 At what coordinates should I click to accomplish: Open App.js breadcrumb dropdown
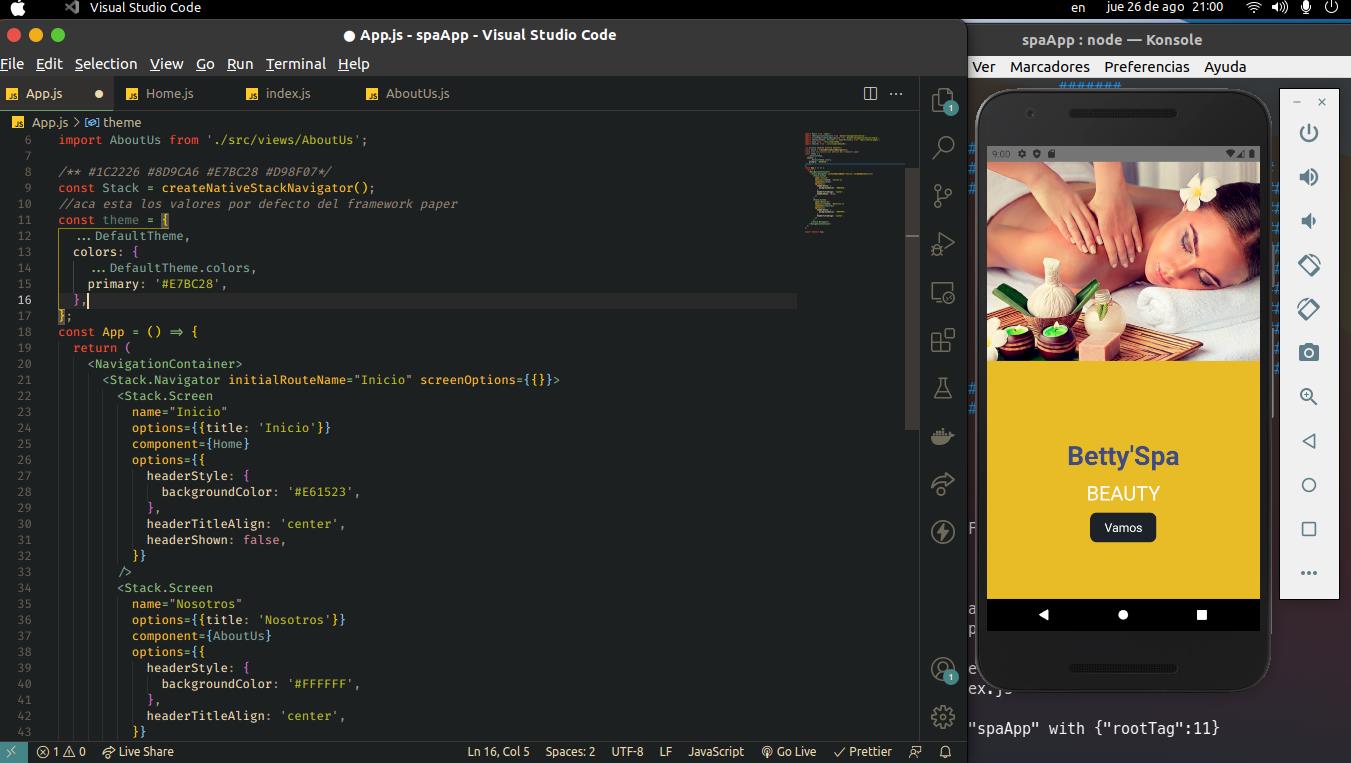[x=40, y=122]
